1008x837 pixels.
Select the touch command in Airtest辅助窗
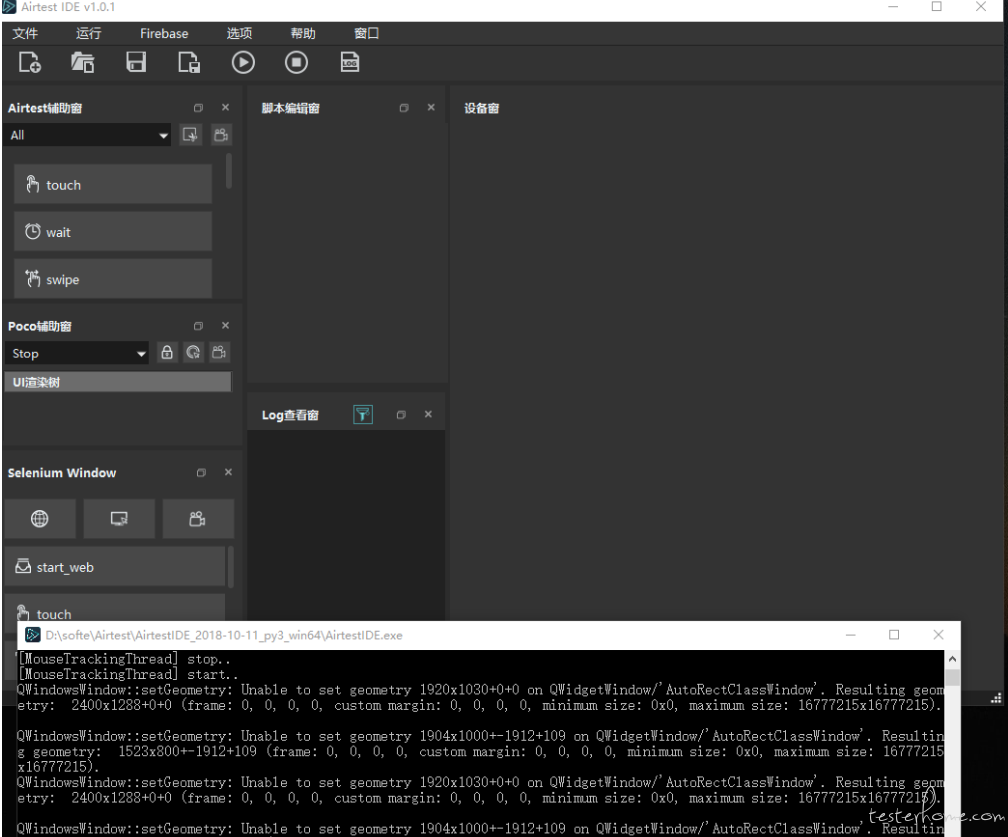[x=113, y=184]
